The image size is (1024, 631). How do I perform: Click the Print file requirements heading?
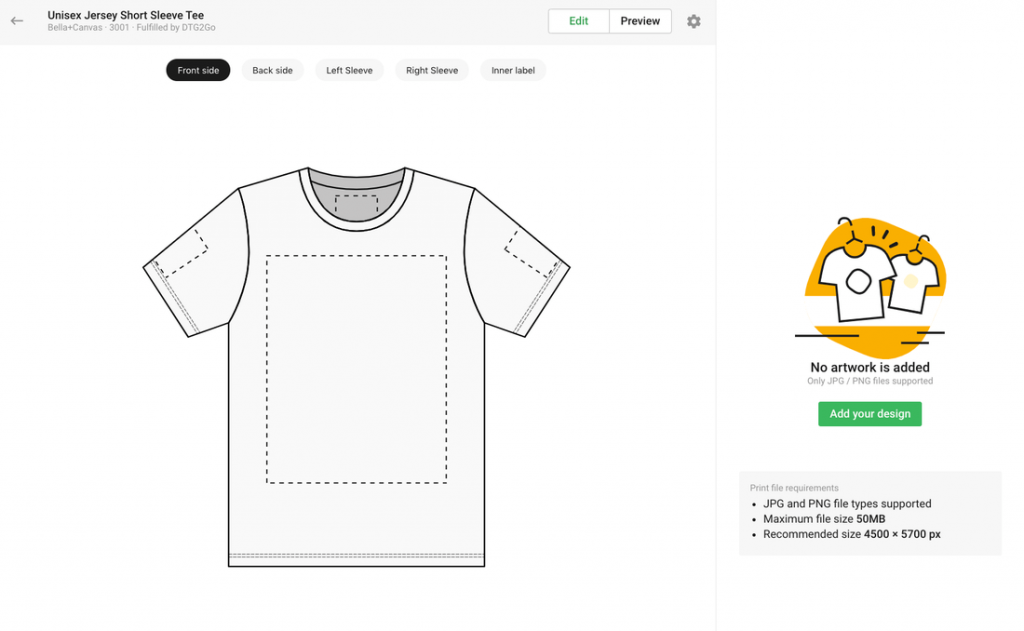pos(794,488)
